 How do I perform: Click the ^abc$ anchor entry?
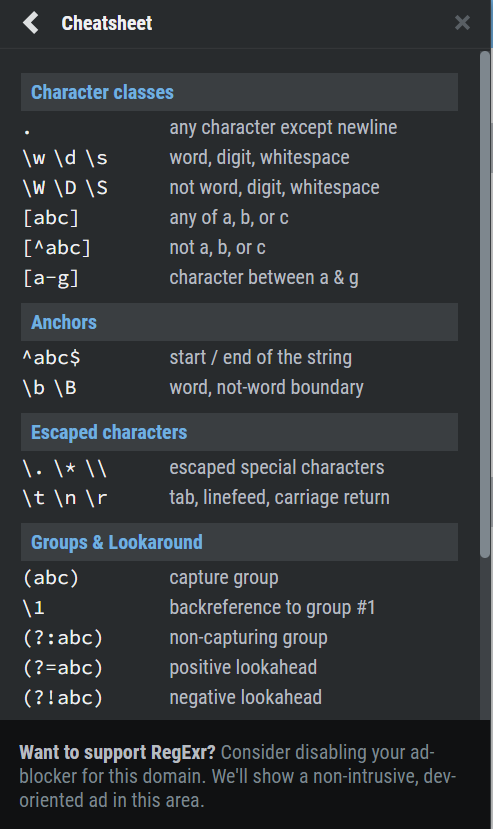(x=51, y=358)
